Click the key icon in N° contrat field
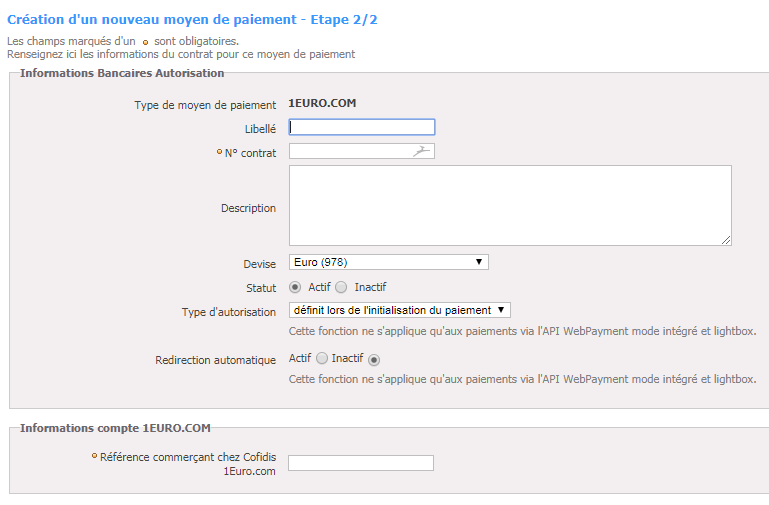Viewport: 769px width, 505px height. tap(421, 151)
